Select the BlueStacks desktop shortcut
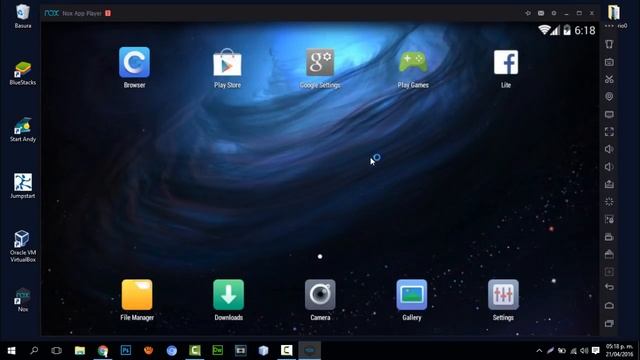 click(22, 73)
